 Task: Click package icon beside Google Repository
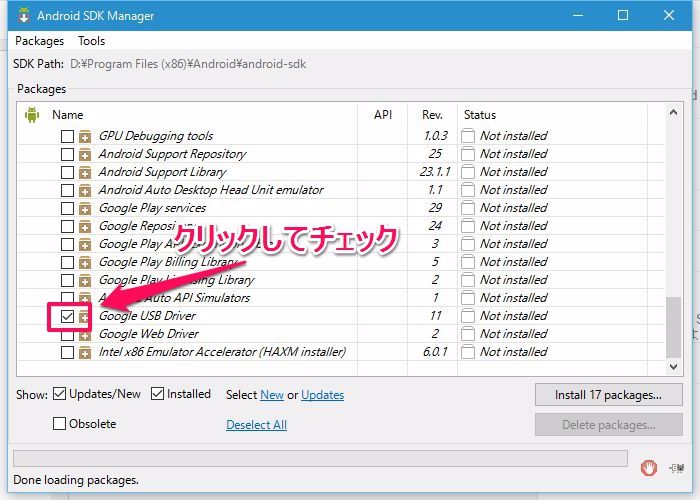[x=85, y=226]
